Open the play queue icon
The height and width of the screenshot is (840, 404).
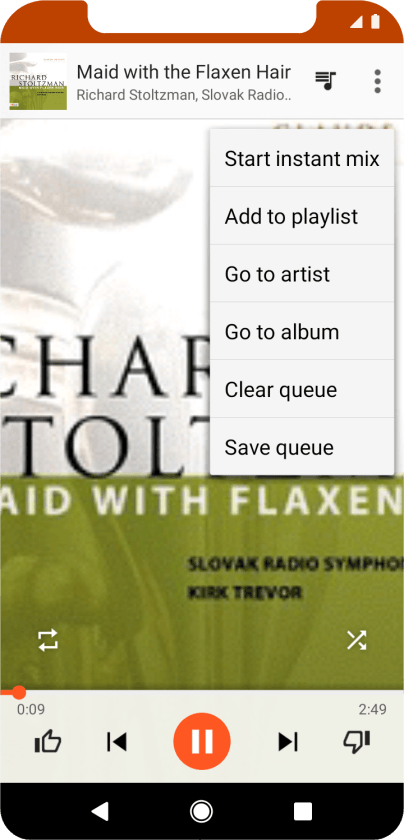tap(325, 81)
